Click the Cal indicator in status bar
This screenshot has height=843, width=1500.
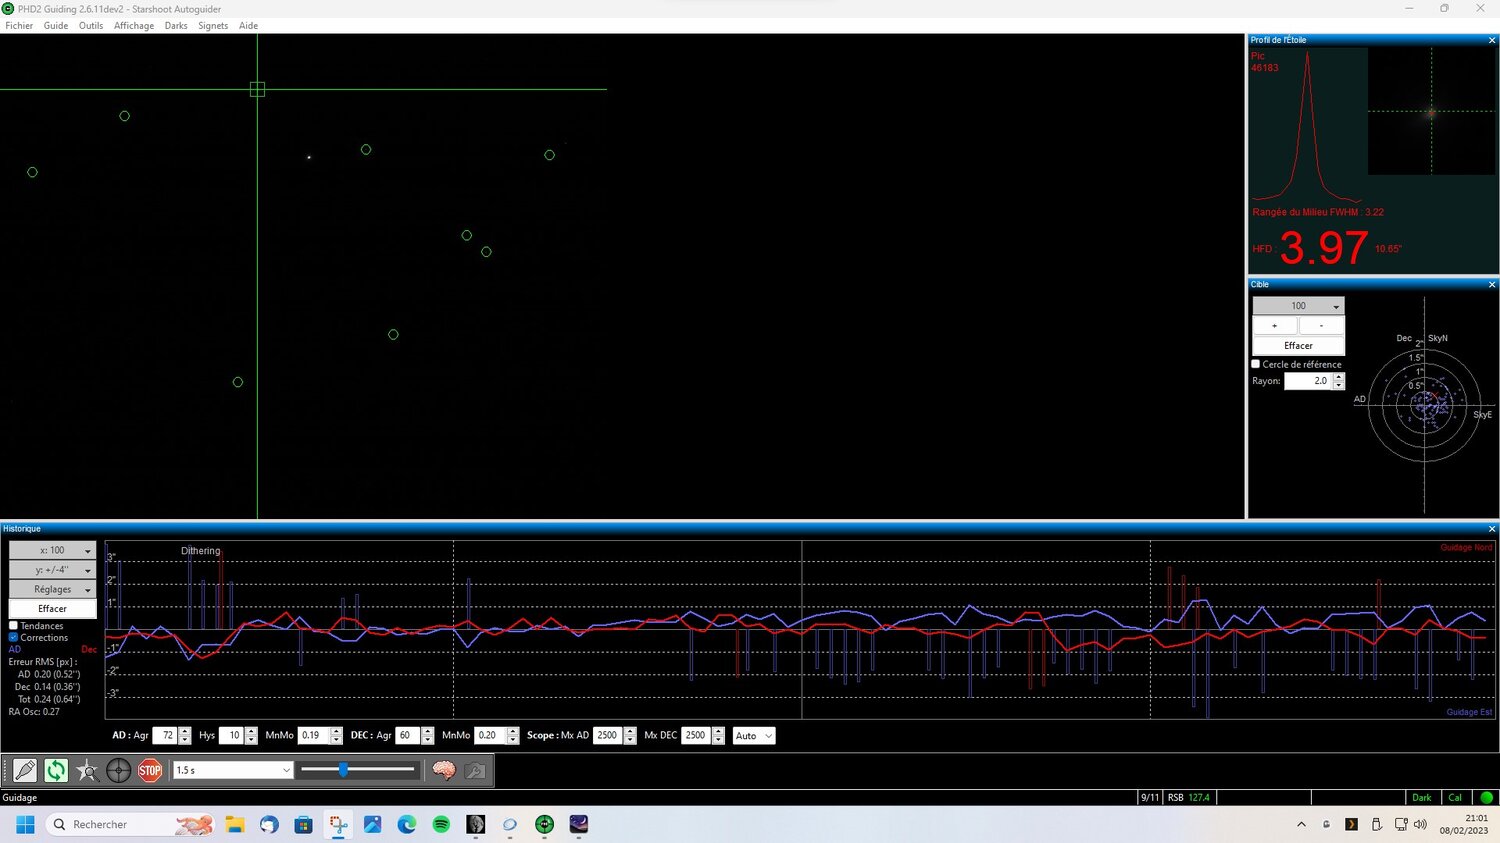pyautogui.click(x=1455, y=798)
